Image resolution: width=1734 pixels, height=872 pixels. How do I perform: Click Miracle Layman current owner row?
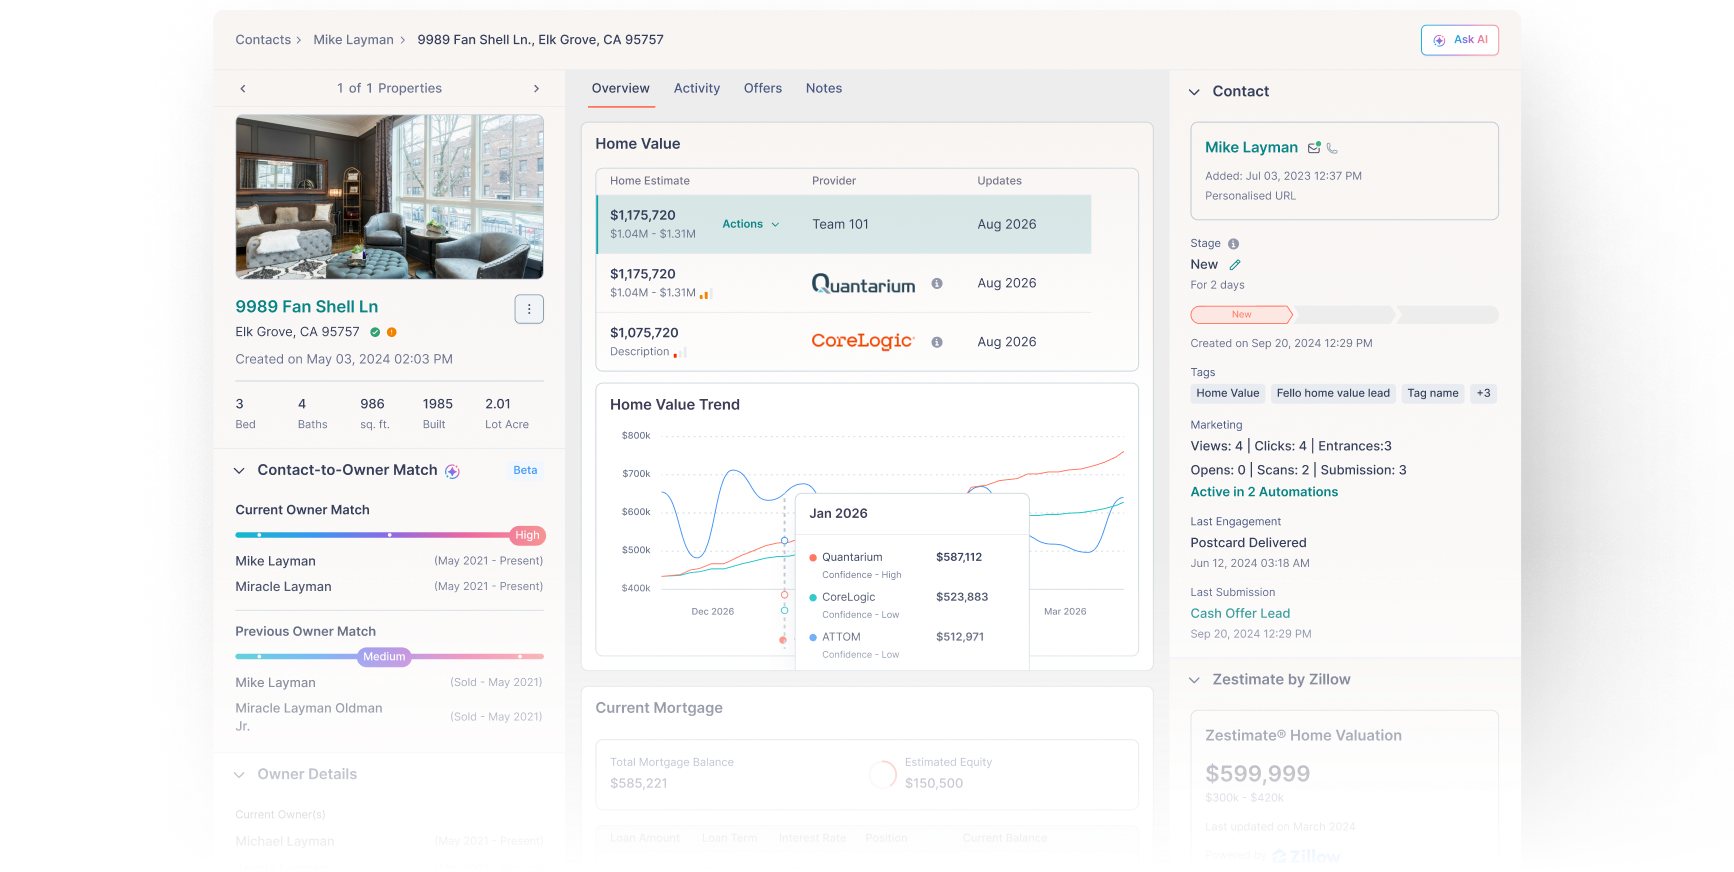[389, 587]
